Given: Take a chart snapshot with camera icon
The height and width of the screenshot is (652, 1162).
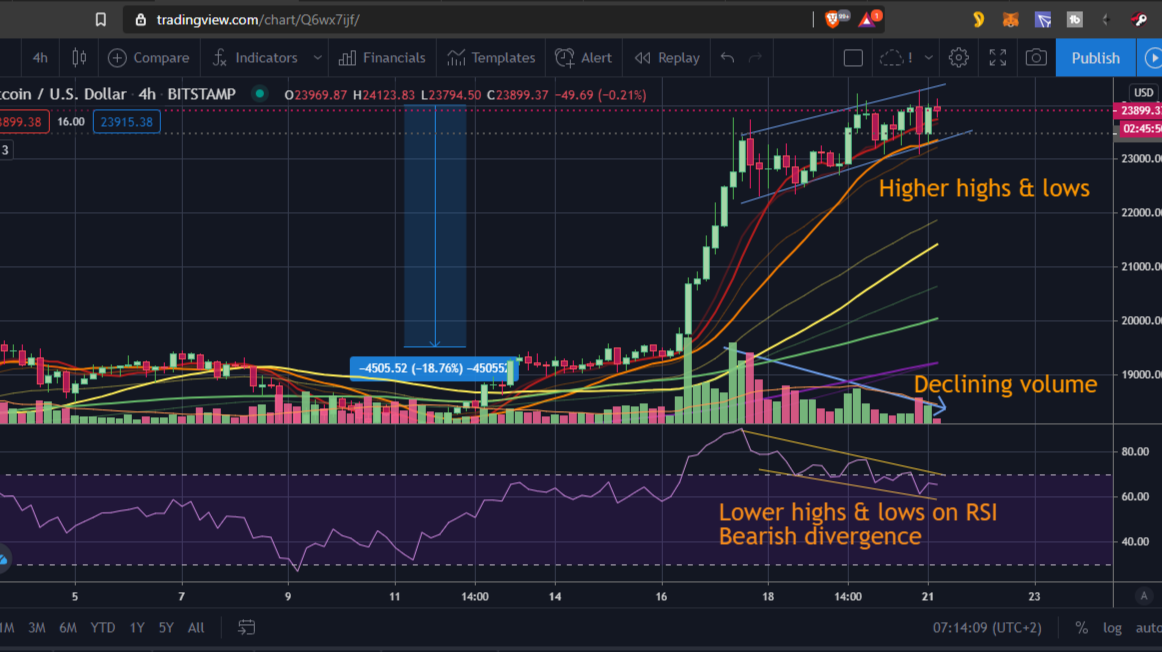Looking at the screenshot, I should point(1036,58).
